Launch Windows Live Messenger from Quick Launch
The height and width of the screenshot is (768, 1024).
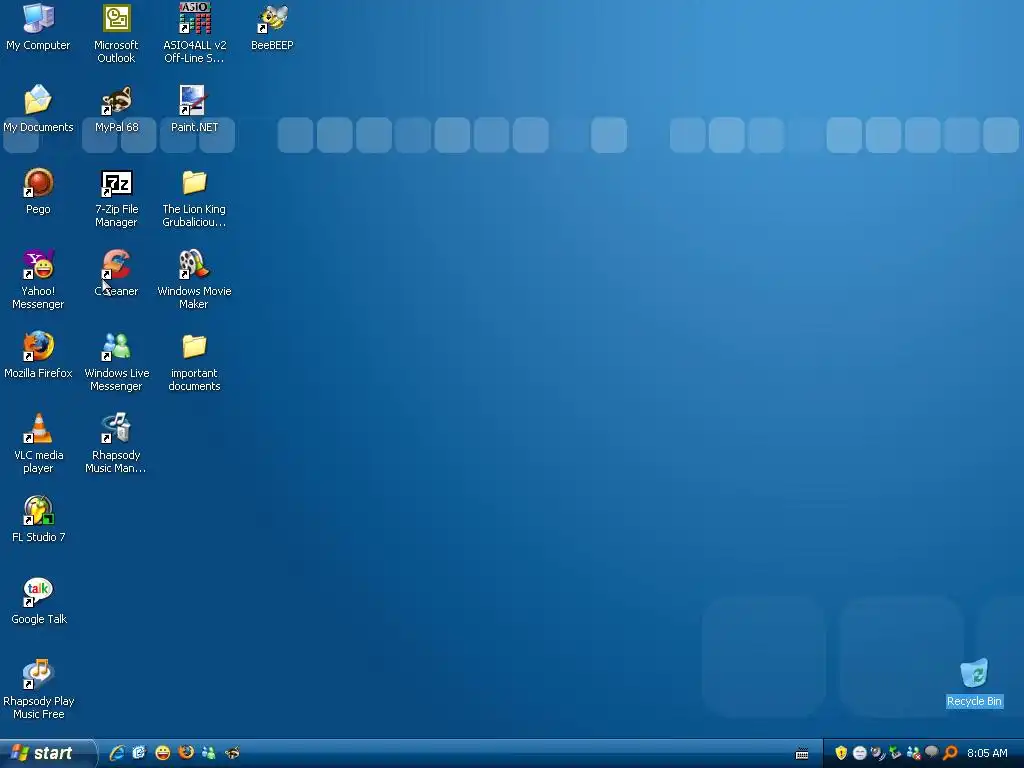209,753
